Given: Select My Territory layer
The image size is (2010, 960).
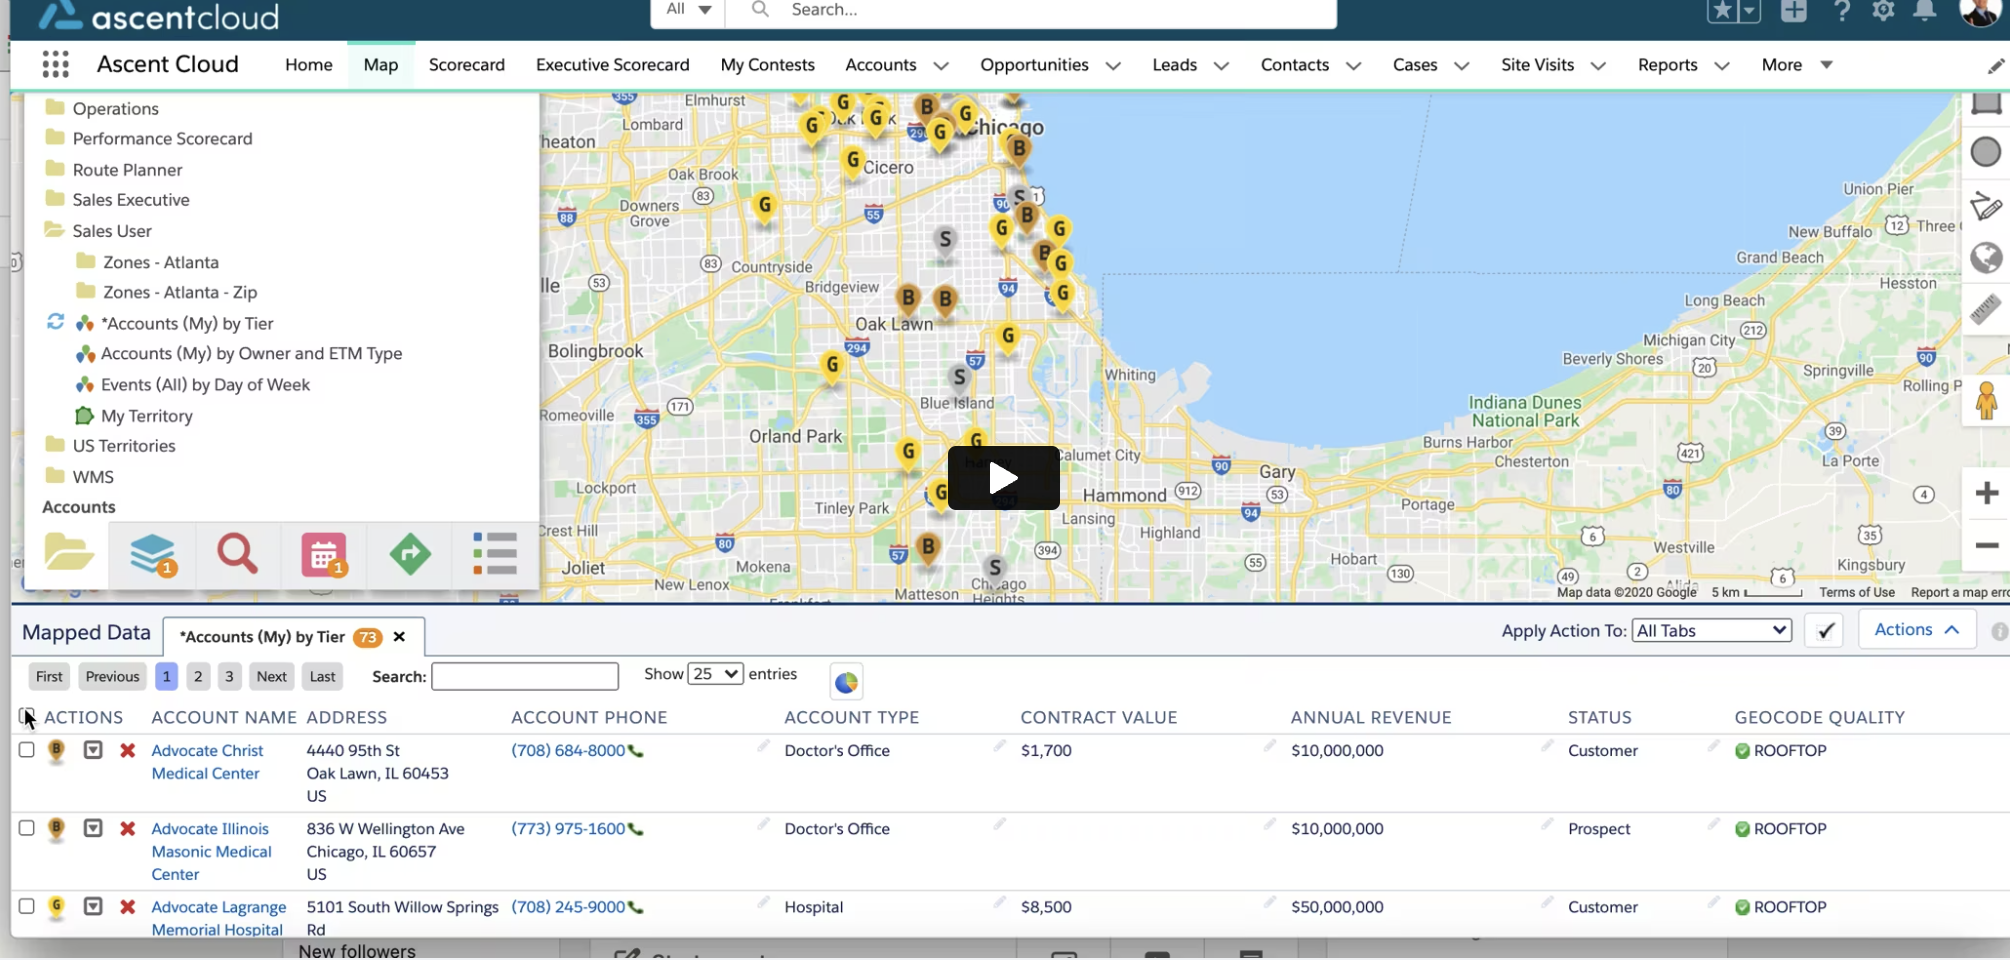Looking at the screenshot, I should click(x=146, y=416).
